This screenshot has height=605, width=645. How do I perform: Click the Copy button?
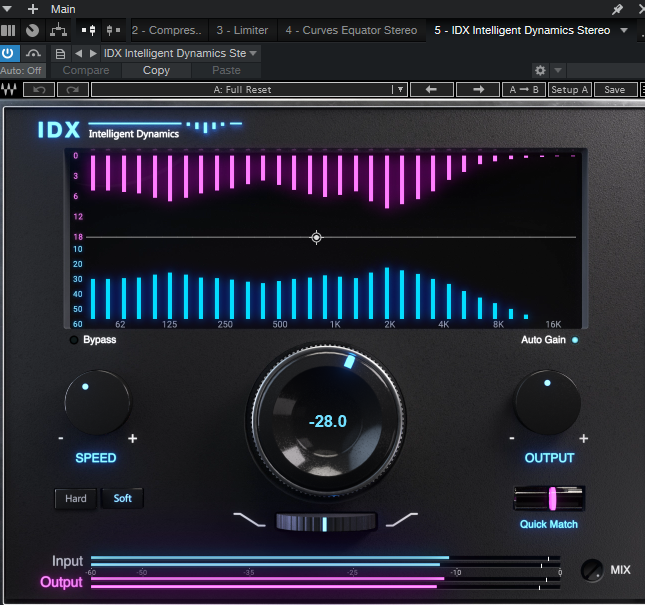156,70
